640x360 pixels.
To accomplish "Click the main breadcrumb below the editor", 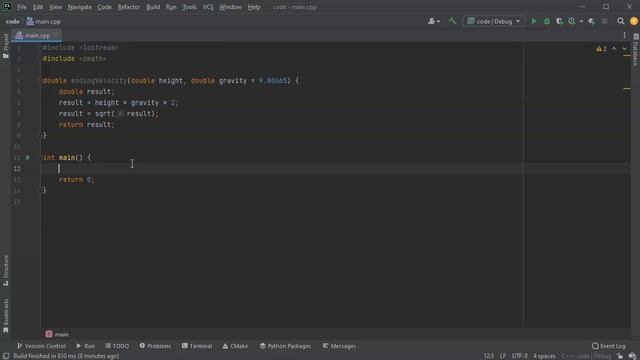I will click(x=57, y=334).
